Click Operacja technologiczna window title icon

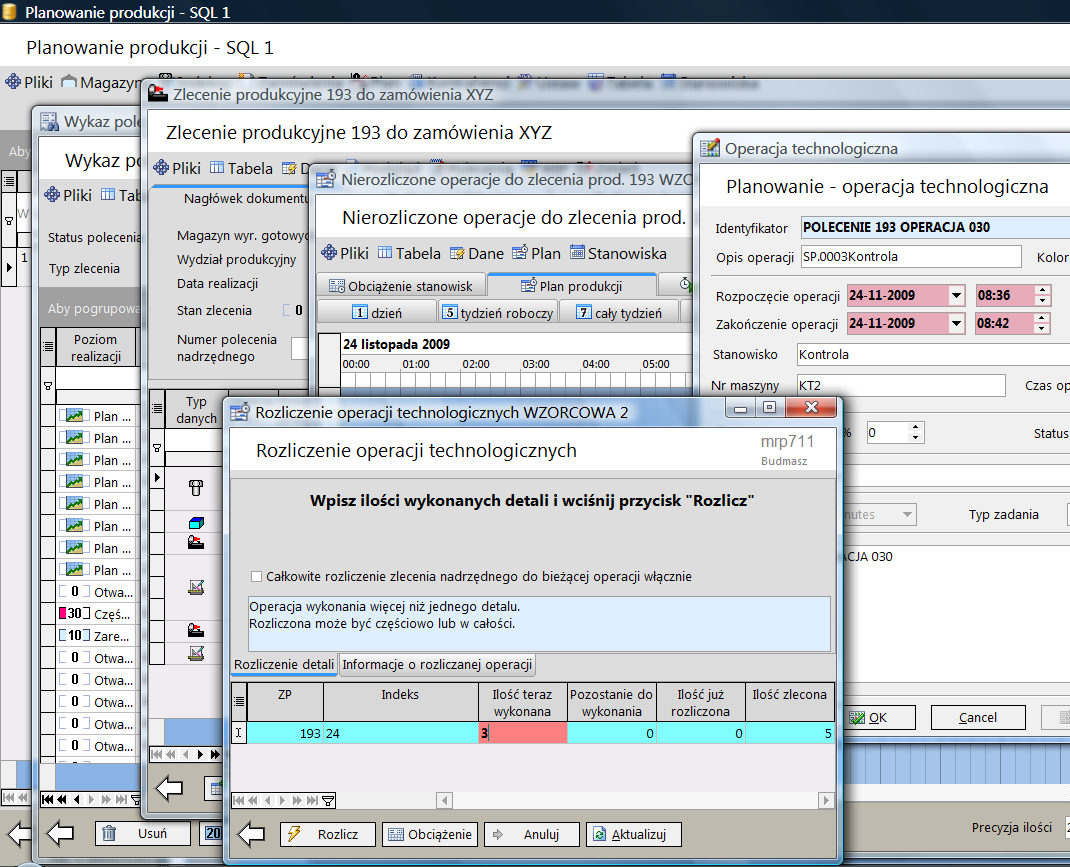[x=710, y=148]
